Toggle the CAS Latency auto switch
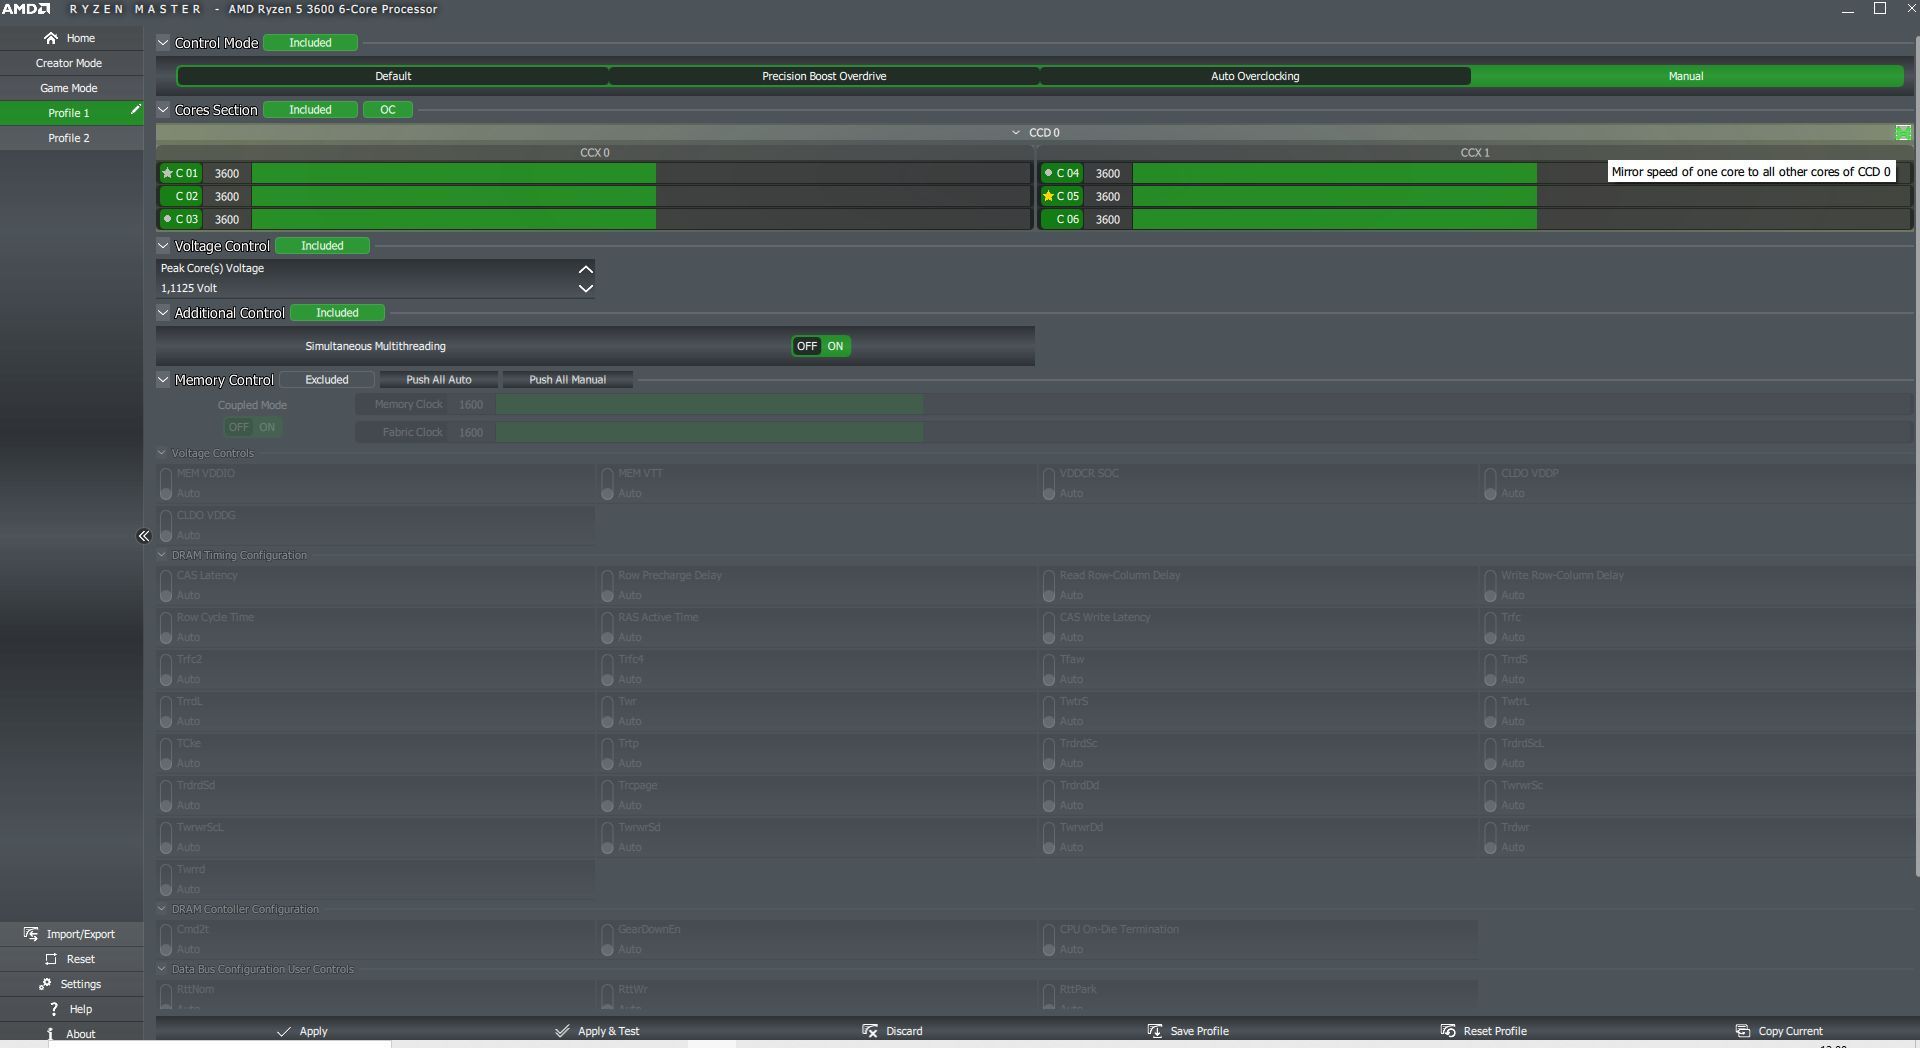Image resolution: width=1920 pixels, height=1048 pixels. (166, 586)
